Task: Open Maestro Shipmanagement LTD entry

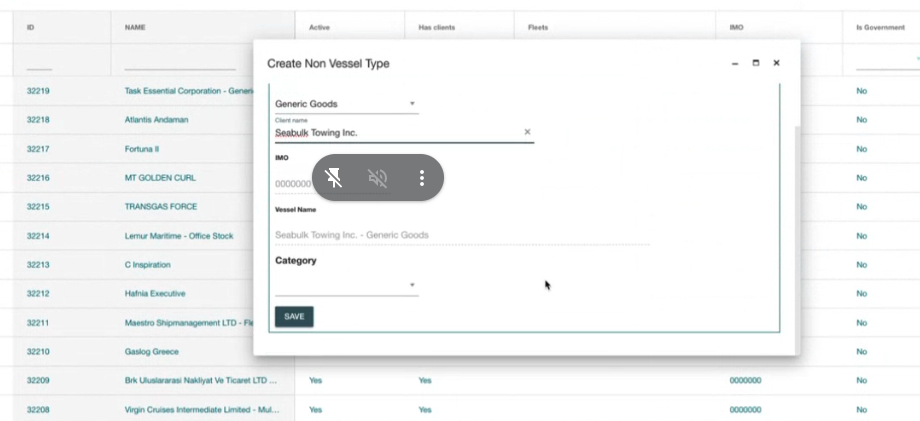Action: pos(188,322)
